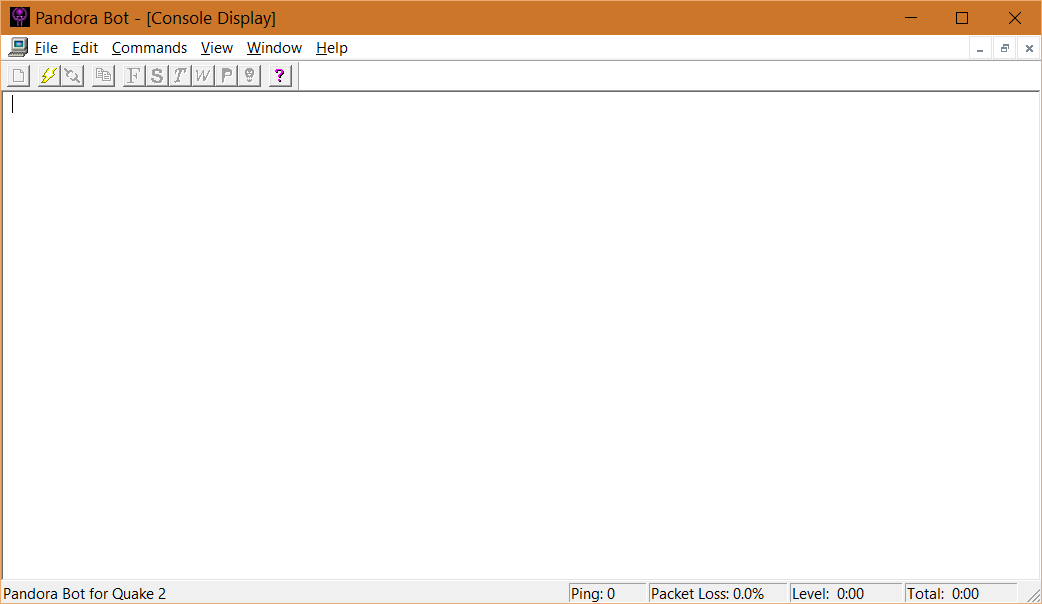Click the 'Ping: 0' status bar entry
This screenshot has width=1042, height=604.
click(607, 593)
